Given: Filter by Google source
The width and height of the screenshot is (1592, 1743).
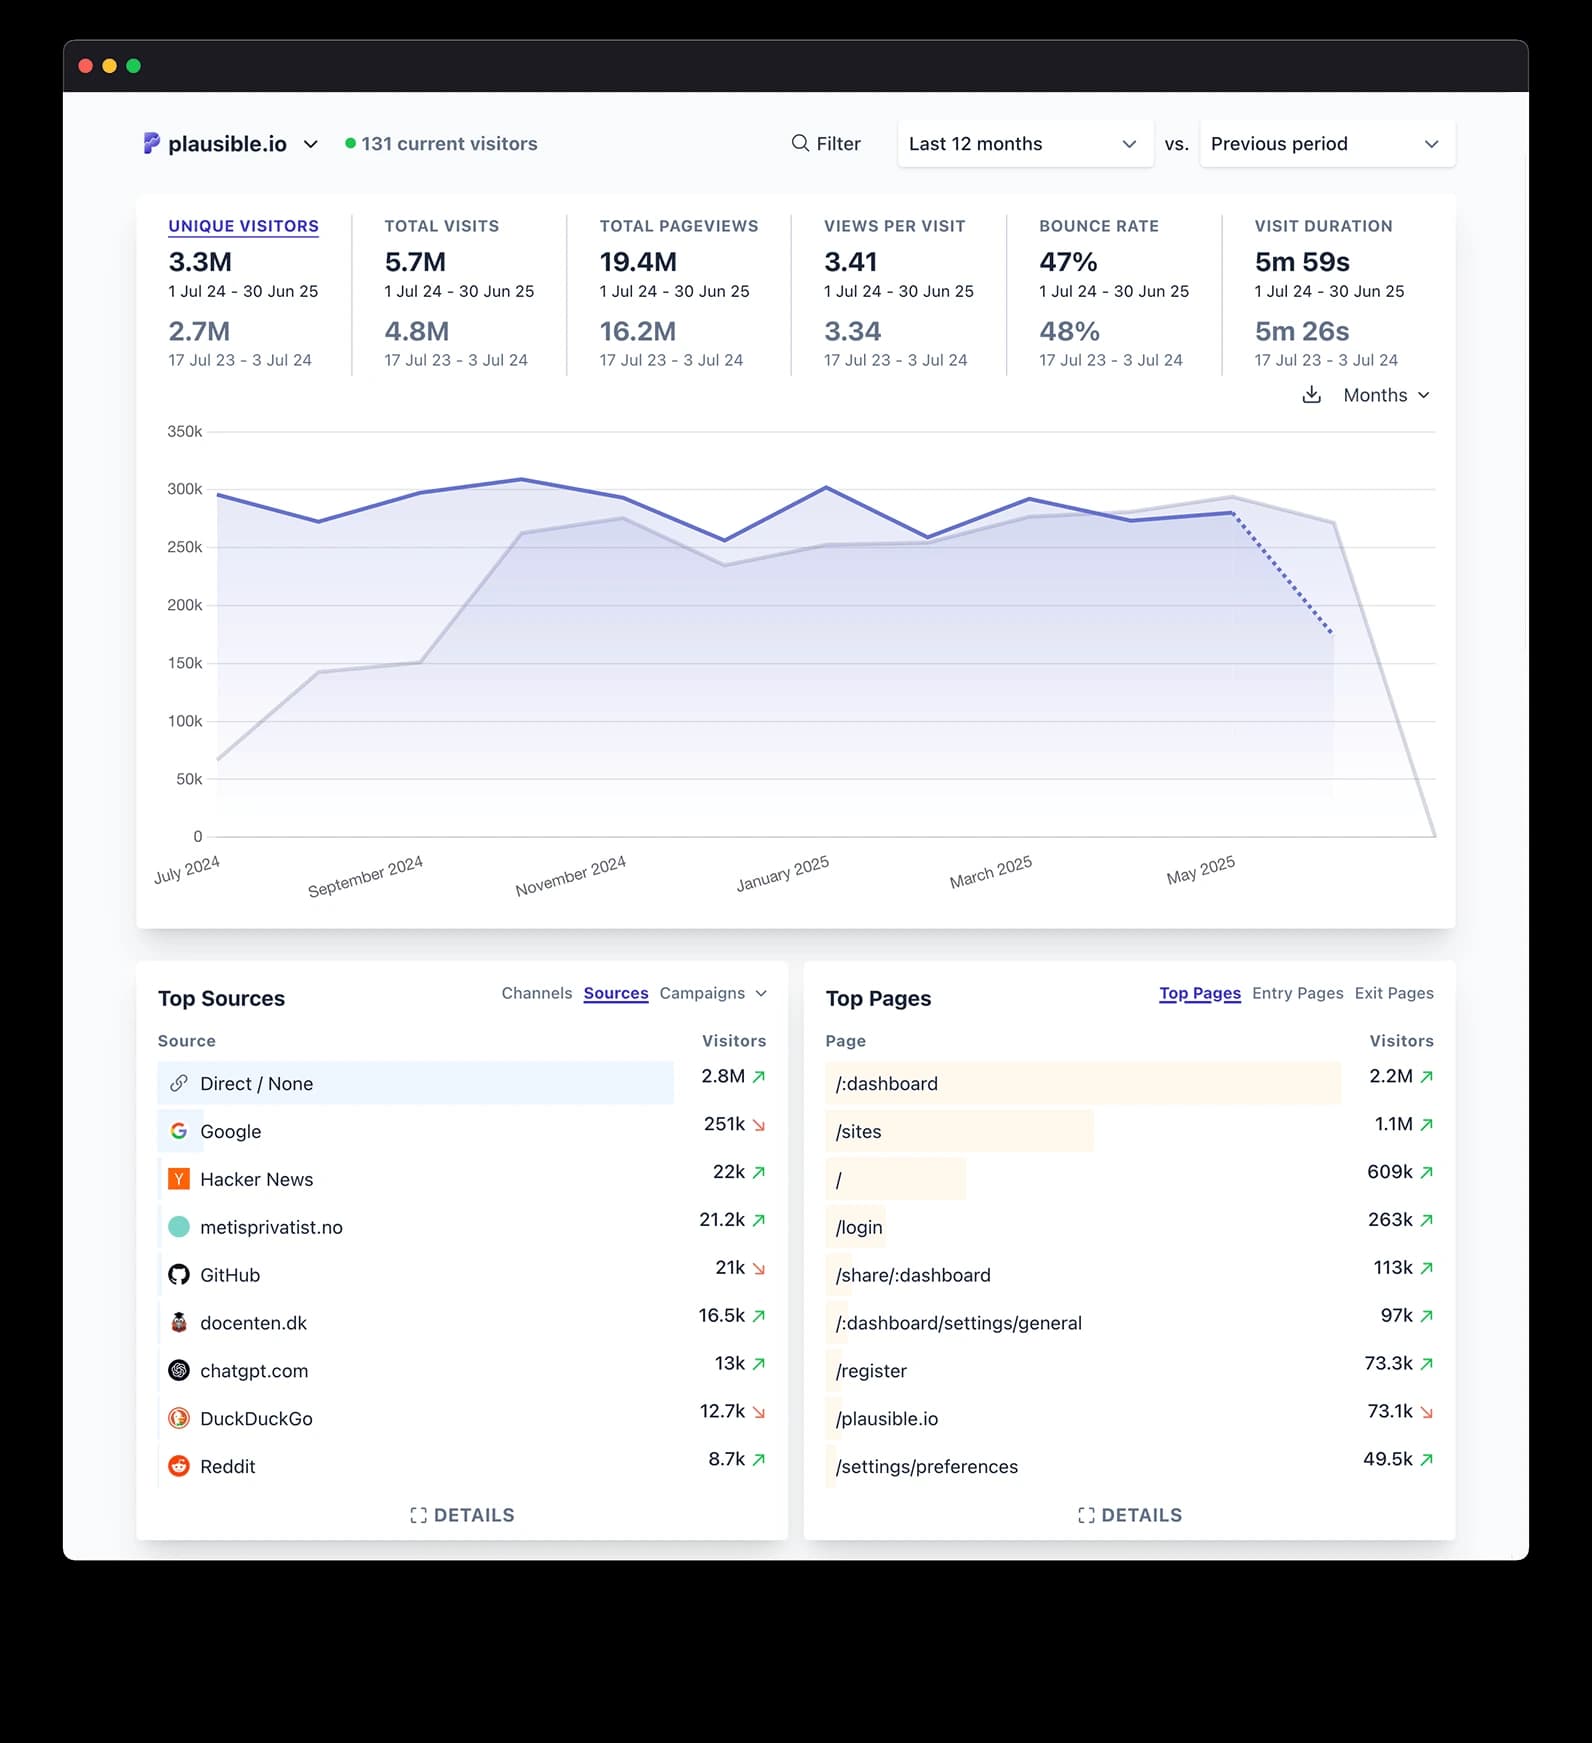Looking at the screenshot, I should pos(230,1131).
